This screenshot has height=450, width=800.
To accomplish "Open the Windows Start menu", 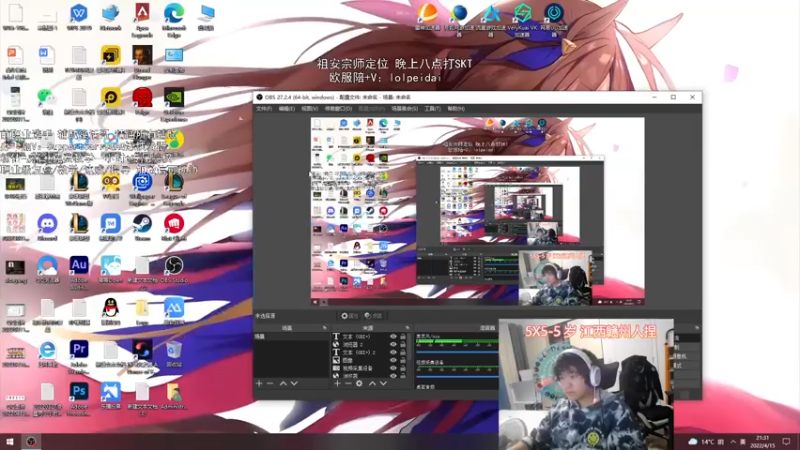I will pos(10,441).
